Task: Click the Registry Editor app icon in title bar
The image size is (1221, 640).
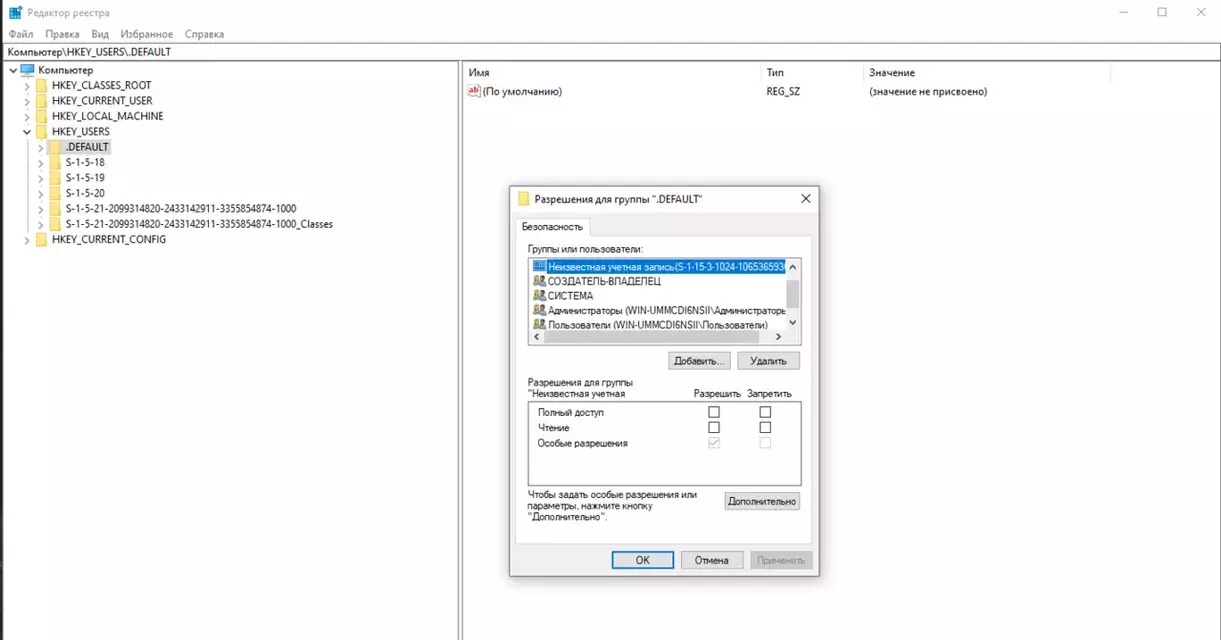Action: 15,13
